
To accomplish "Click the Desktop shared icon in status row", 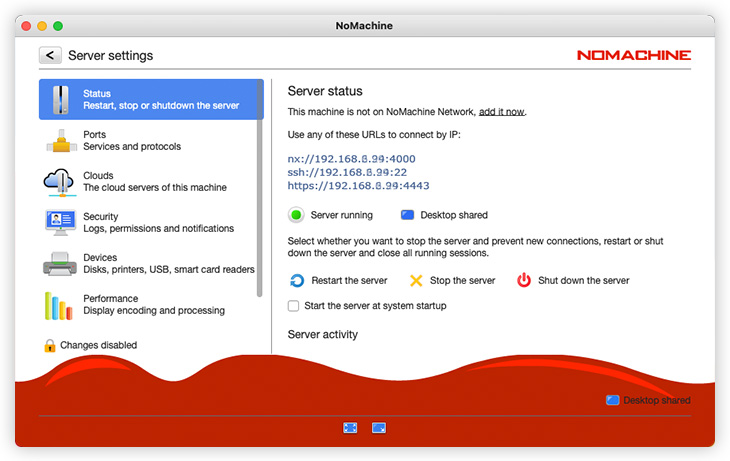I will (x=407, y=215).
